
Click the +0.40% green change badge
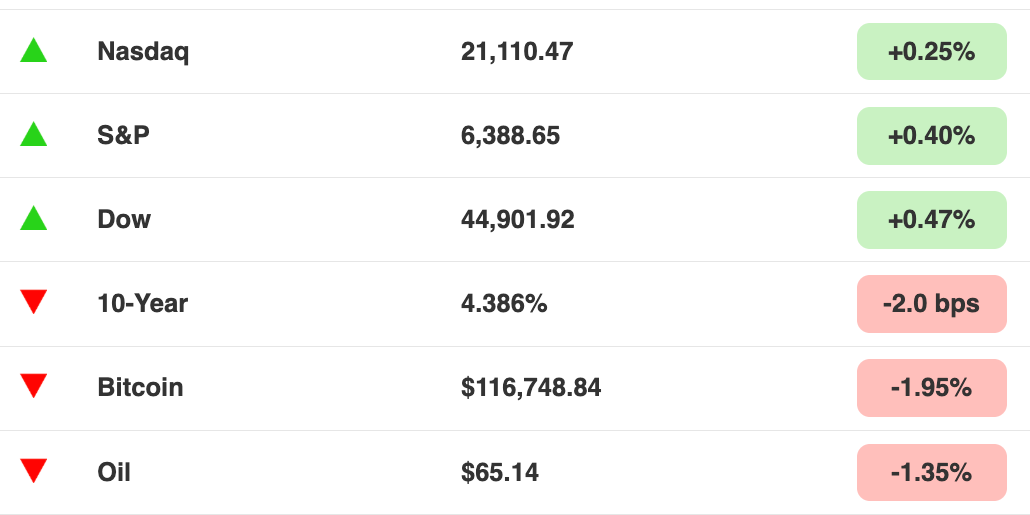(931, 135)
